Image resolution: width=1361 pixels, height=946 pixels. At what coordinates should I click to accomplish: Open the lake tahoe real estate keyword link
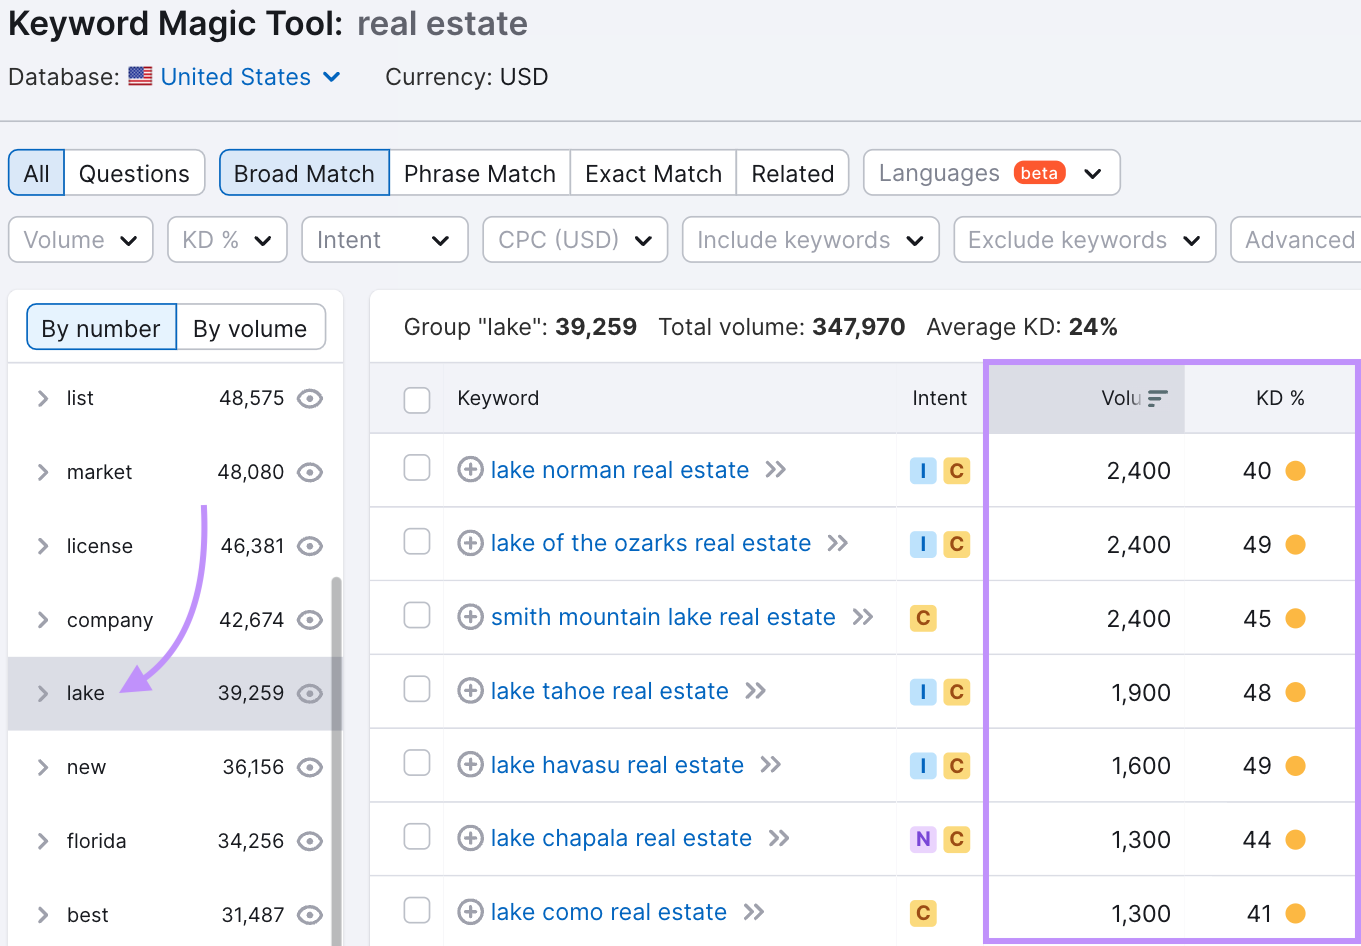609,691
